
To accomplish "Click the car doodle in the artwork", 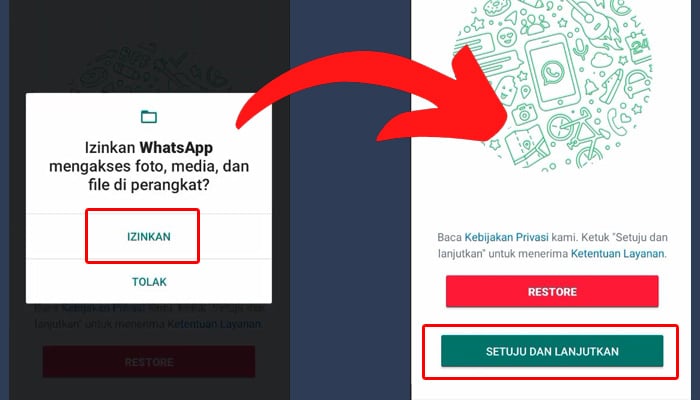I will (638, 84).
